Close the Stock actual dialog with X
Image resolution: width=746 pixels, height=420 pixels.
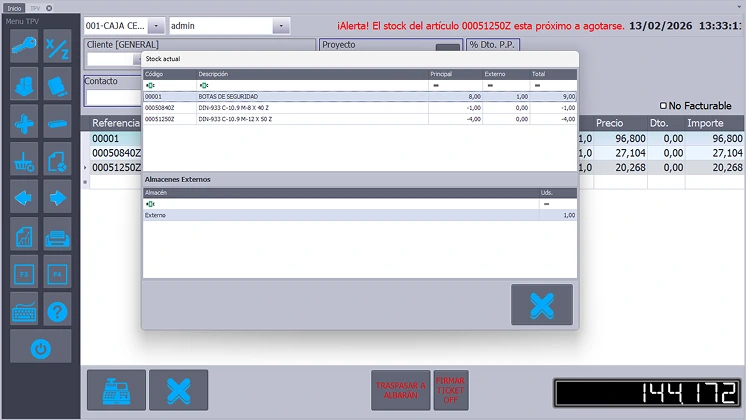[x=542, y=304]
